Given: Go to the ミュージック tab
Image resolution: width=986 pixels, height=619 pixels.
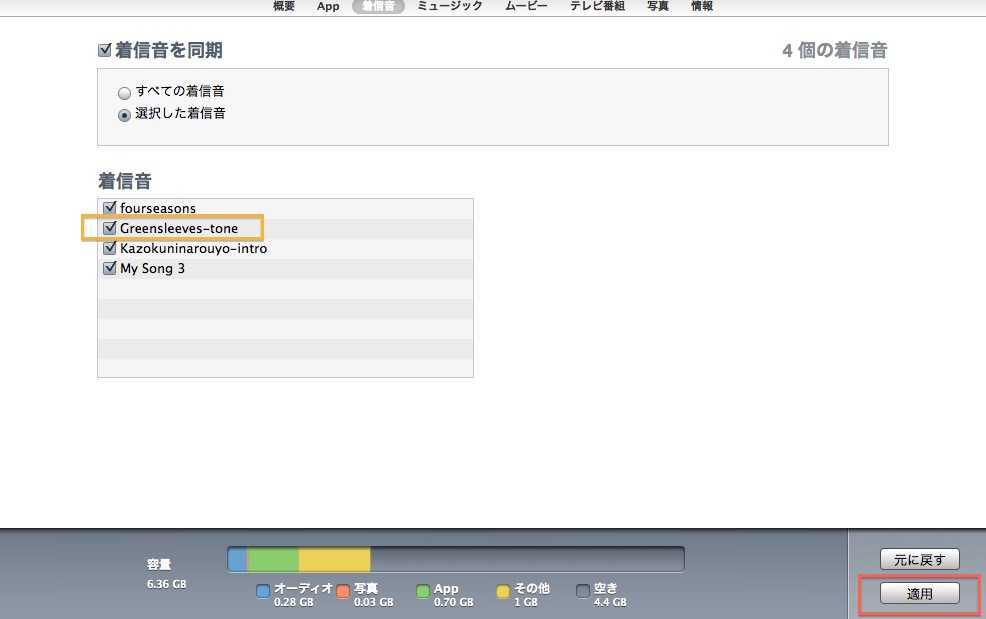Looking at the screenshot, I should (450, 6).
